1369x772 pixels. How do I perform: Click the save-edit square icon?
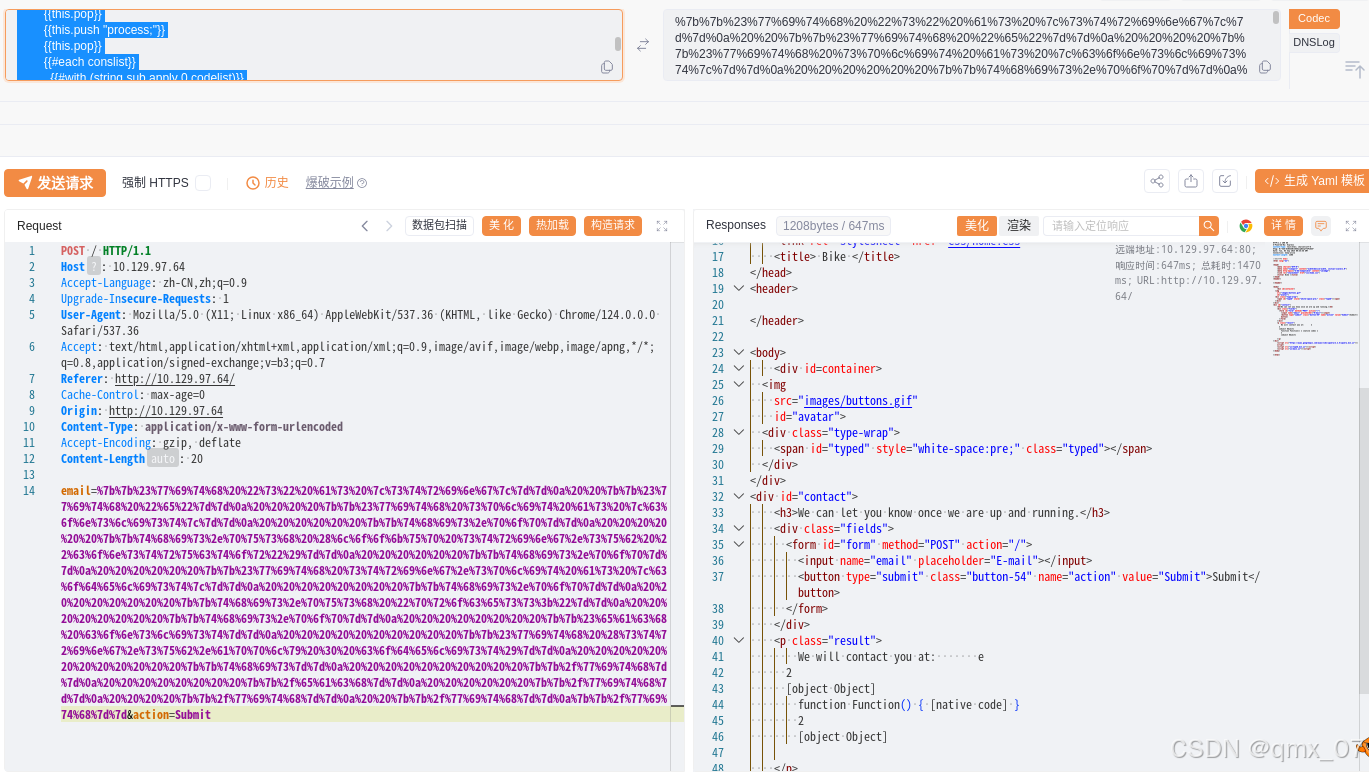pyautogui.click(x=1224, y=181)
